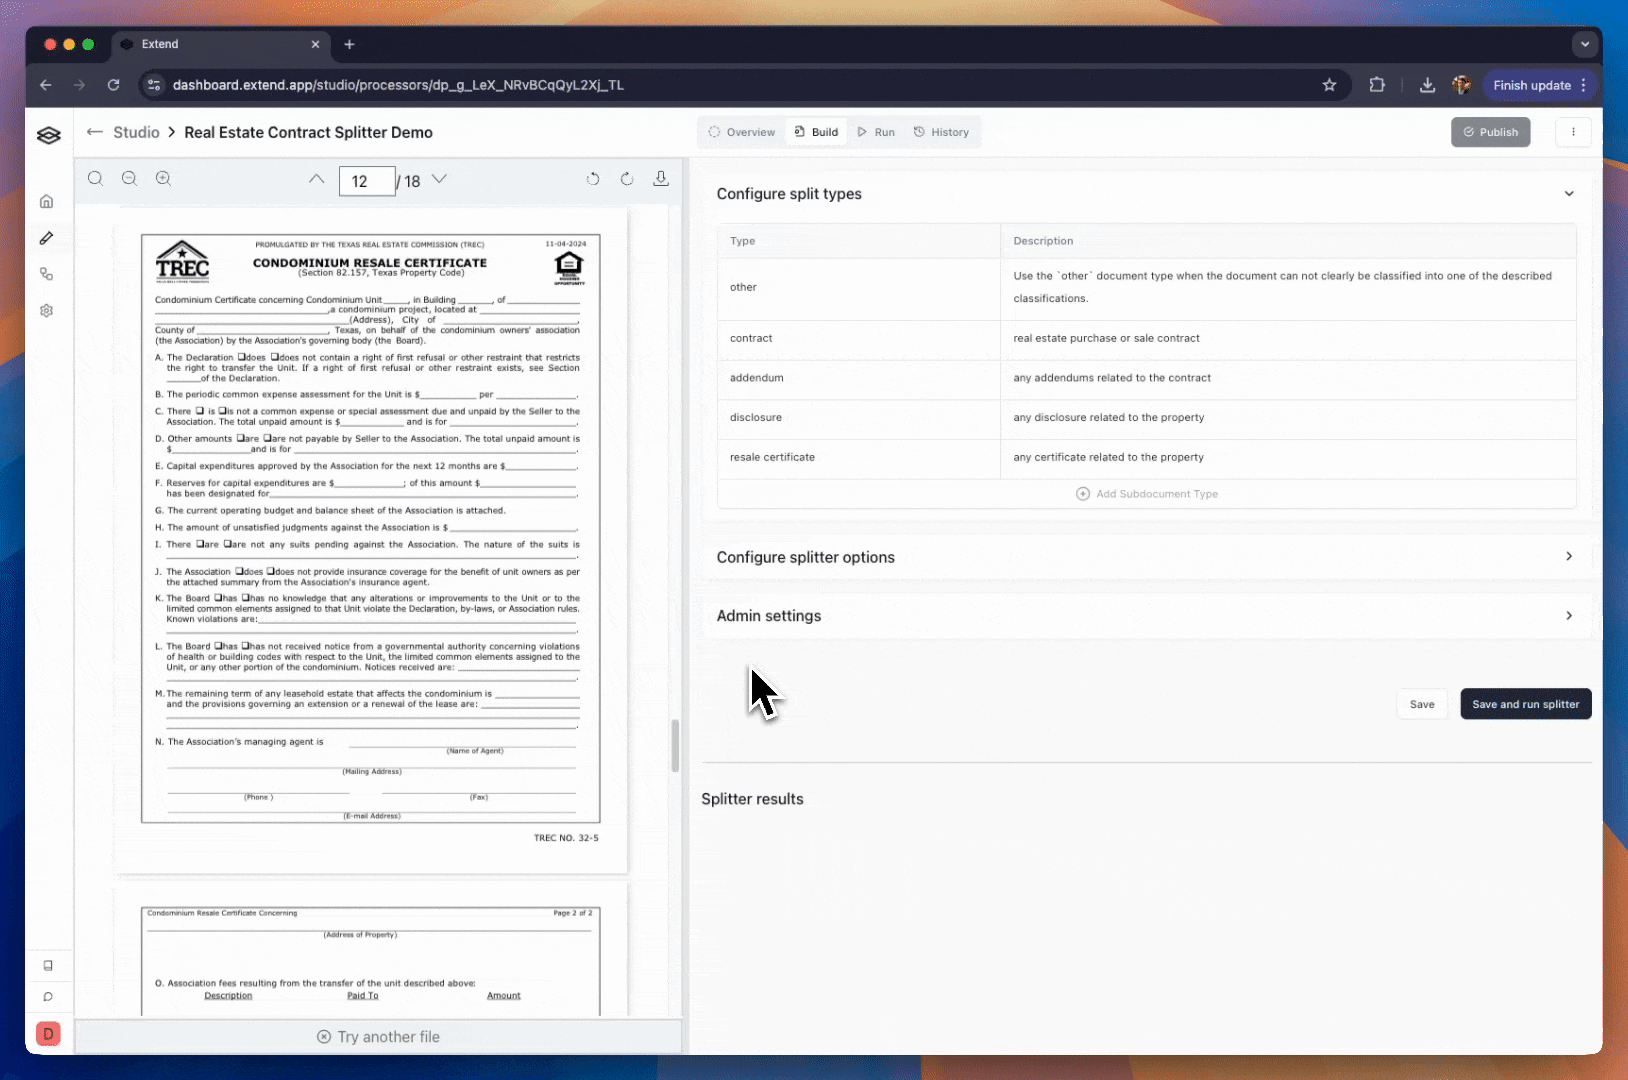Viewport: 1628px width, 1080px height.
Task: Expand the Admin settings section
Action: pyautogui.click(x=1568, y=616)
